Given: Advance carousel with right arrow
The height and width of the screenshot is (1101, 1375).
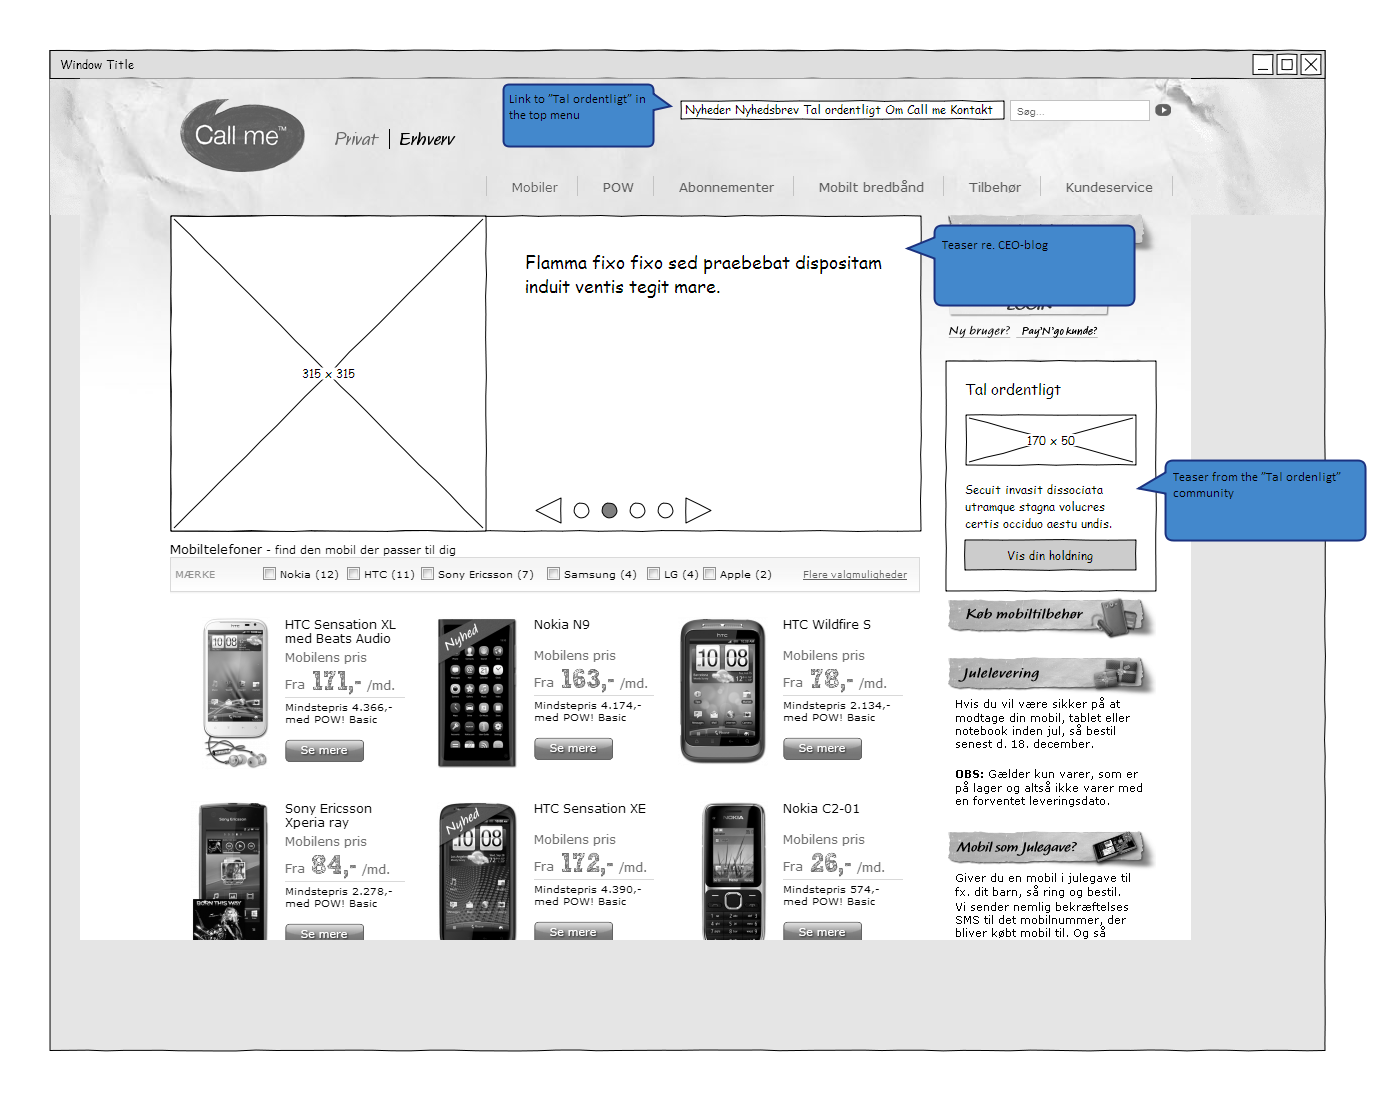Looking at the screenshot, I should pos(698,510).
